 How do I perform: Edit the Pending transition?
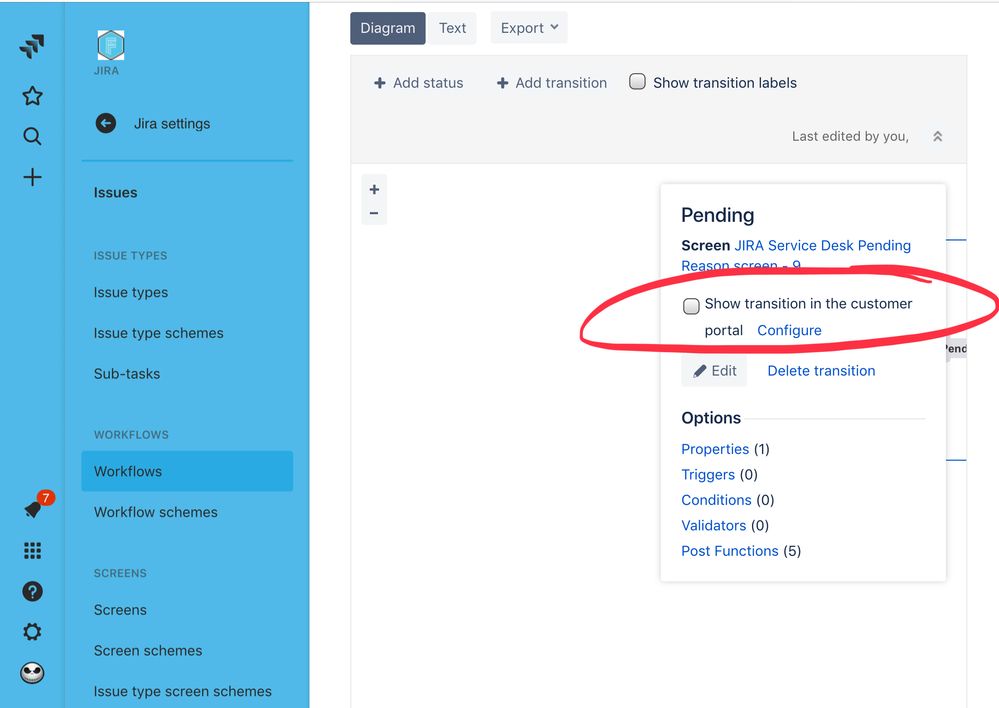[x=714, y=371]
